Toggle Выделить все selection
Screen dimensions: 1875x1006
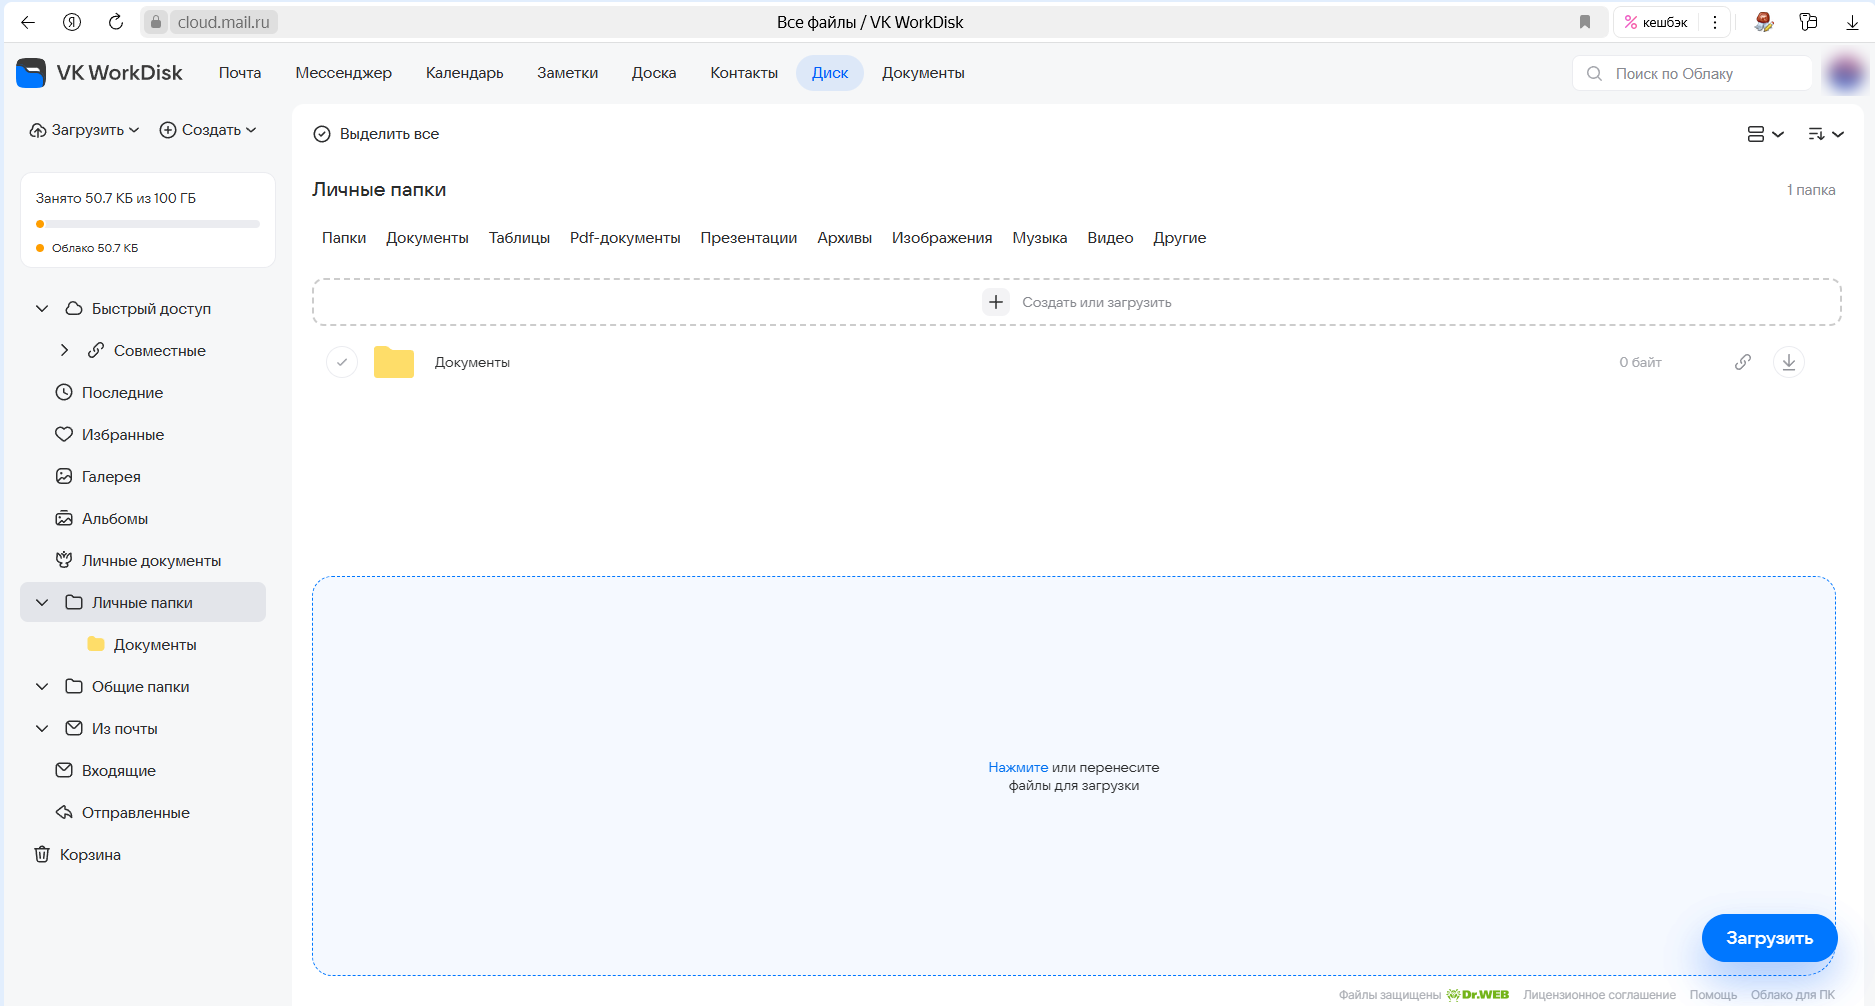pyautogui.click(x=377, y=134)
